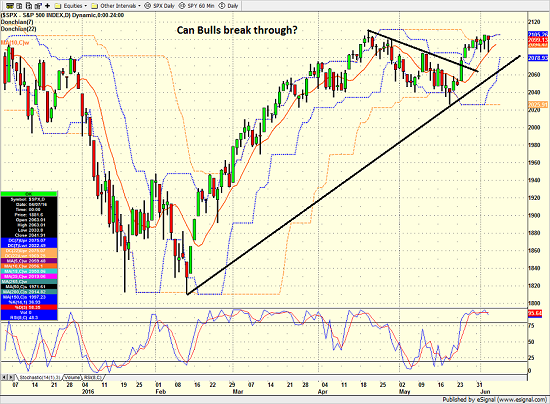The height and width of the screenshot is (404, 550).
Task: Click the red stochastic value marker on right axis
Action: click(x=535, y=313)
